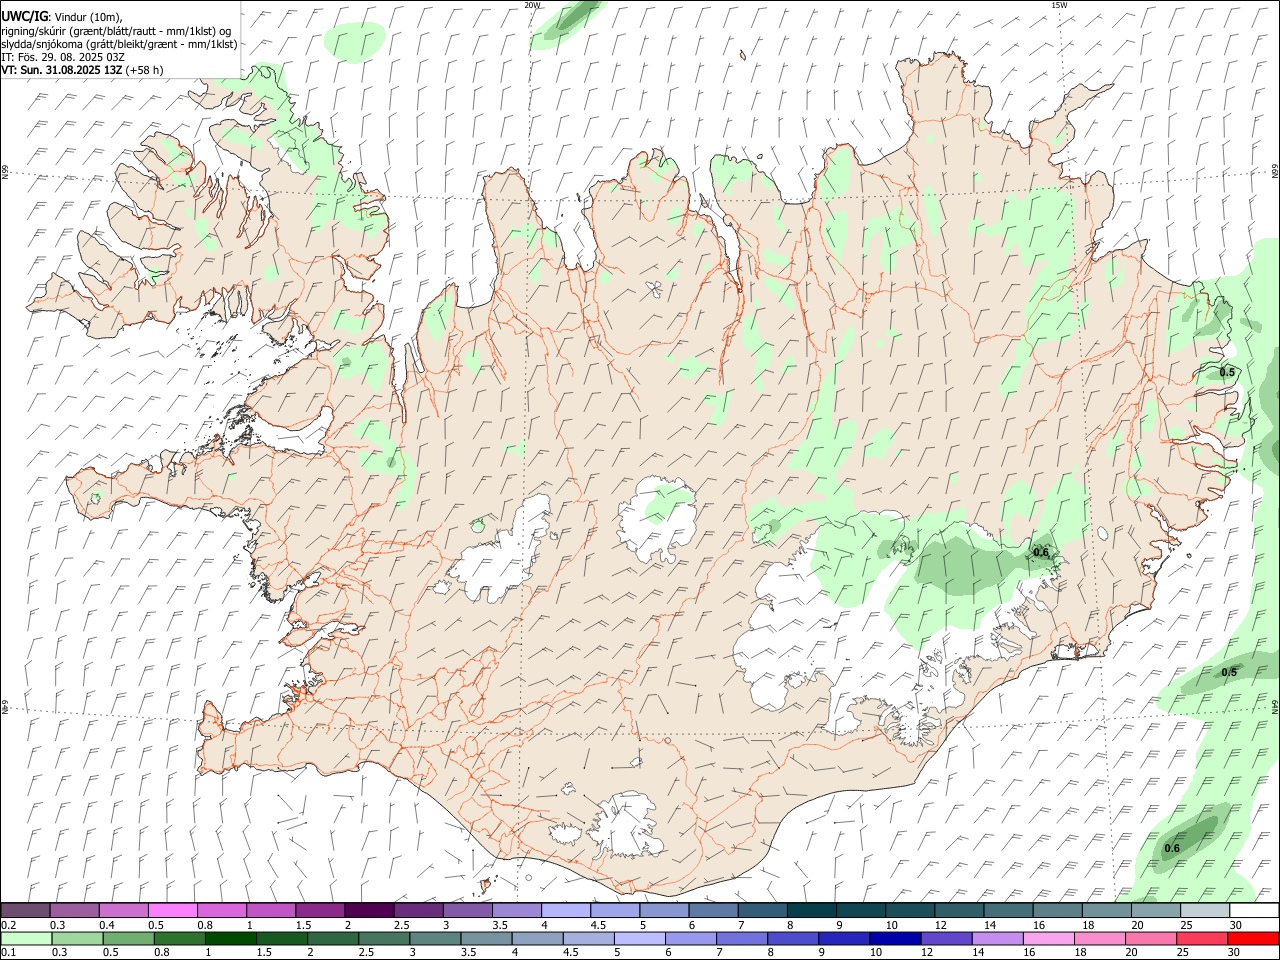Viewport: 1280px width, 960px height.
Task: Click the round white Hofsjökull glacier in central Iceland
Action: 658,521
